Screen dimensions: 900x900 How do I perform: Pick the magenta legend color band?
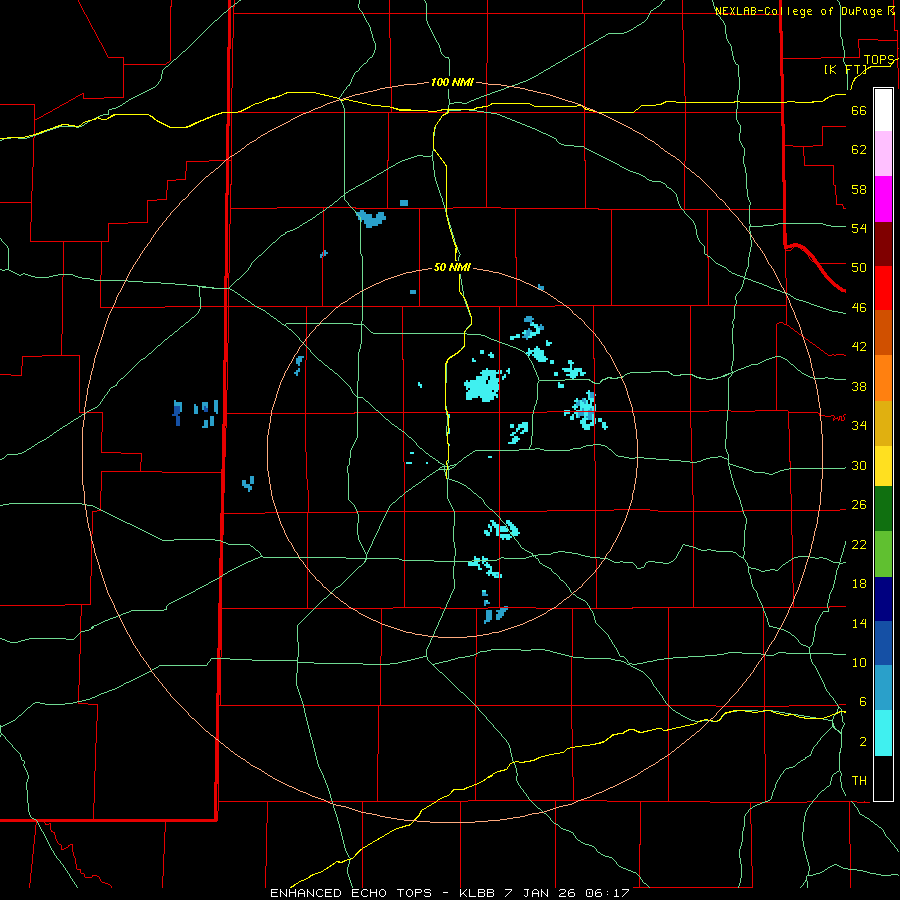click(x=883, y=199)
